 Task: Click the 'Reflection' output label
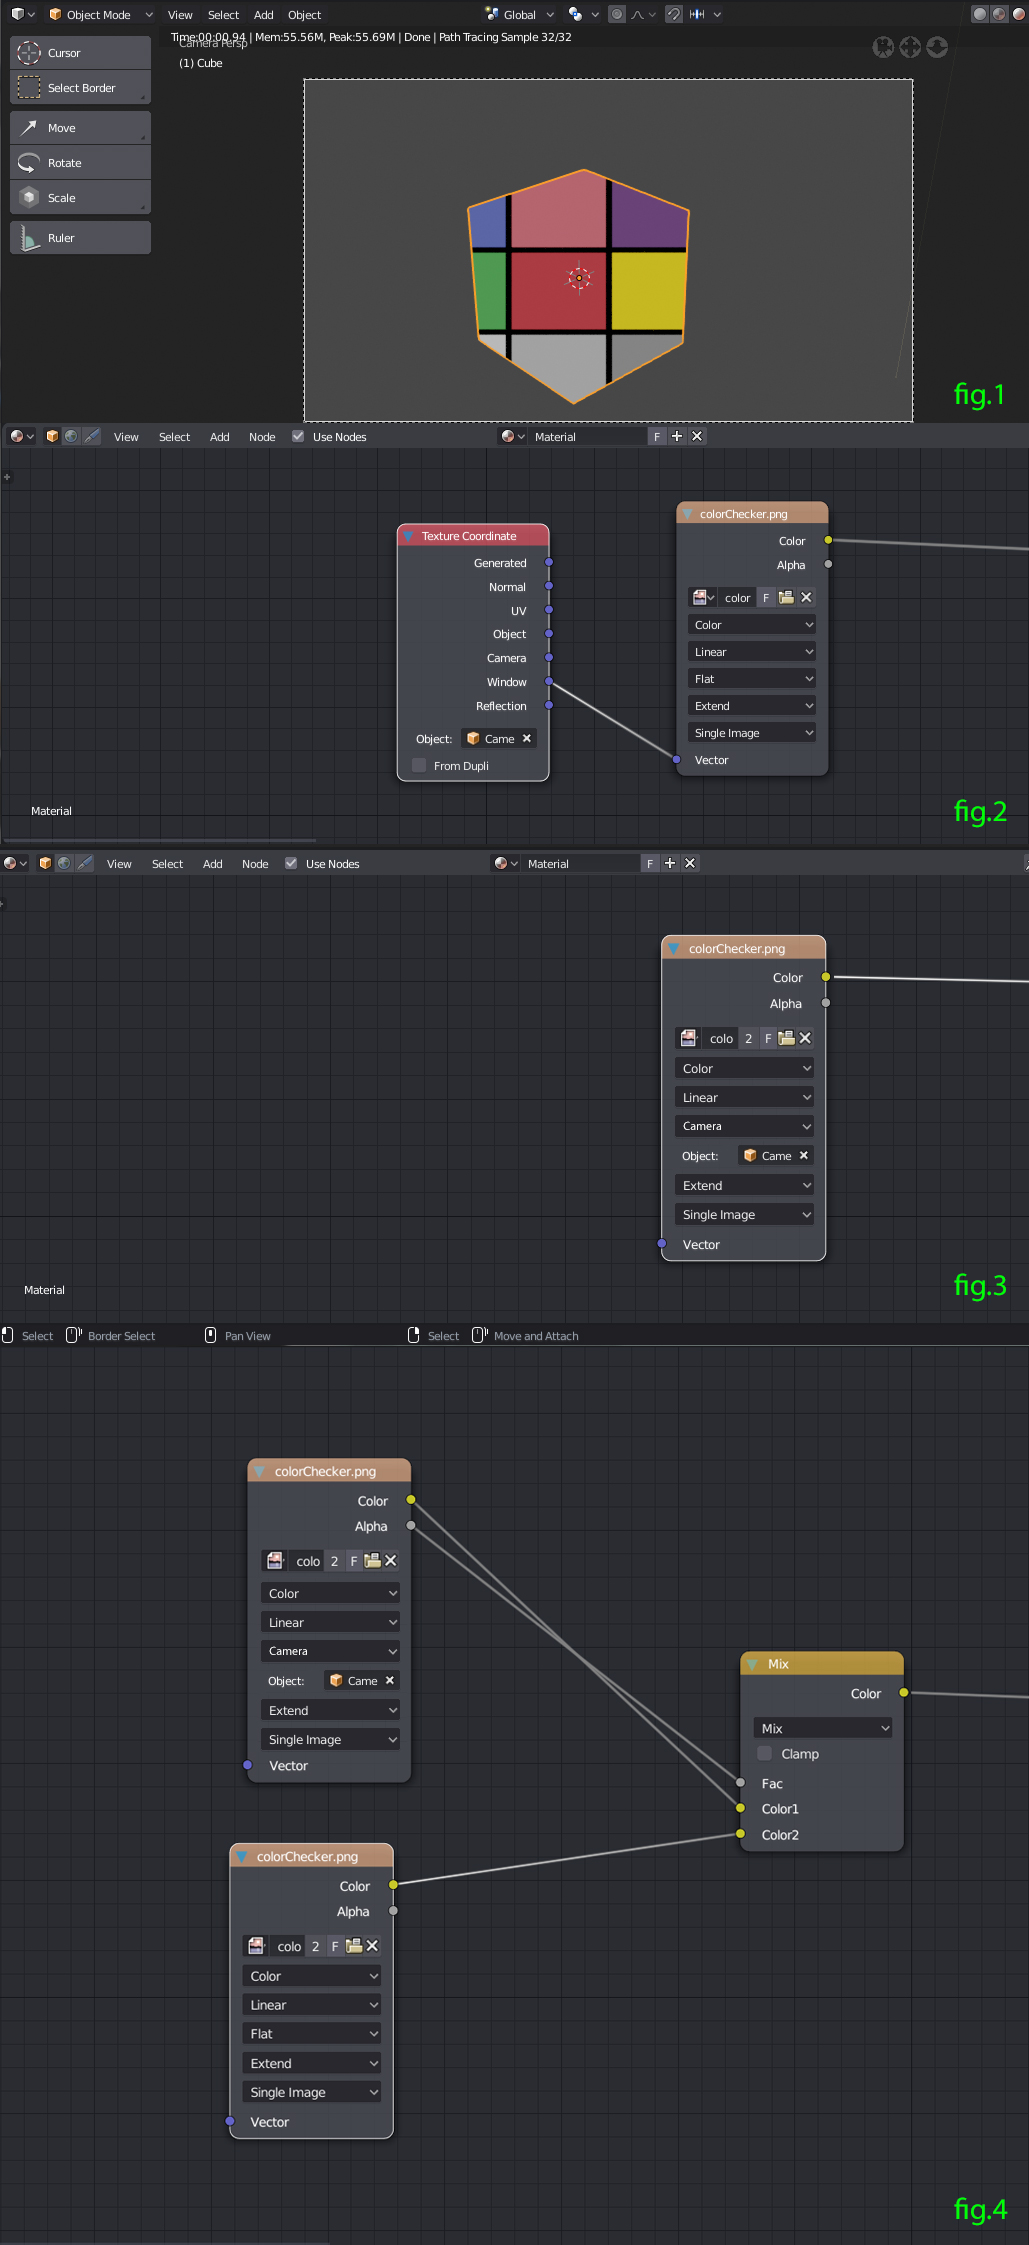coord(501,706)
